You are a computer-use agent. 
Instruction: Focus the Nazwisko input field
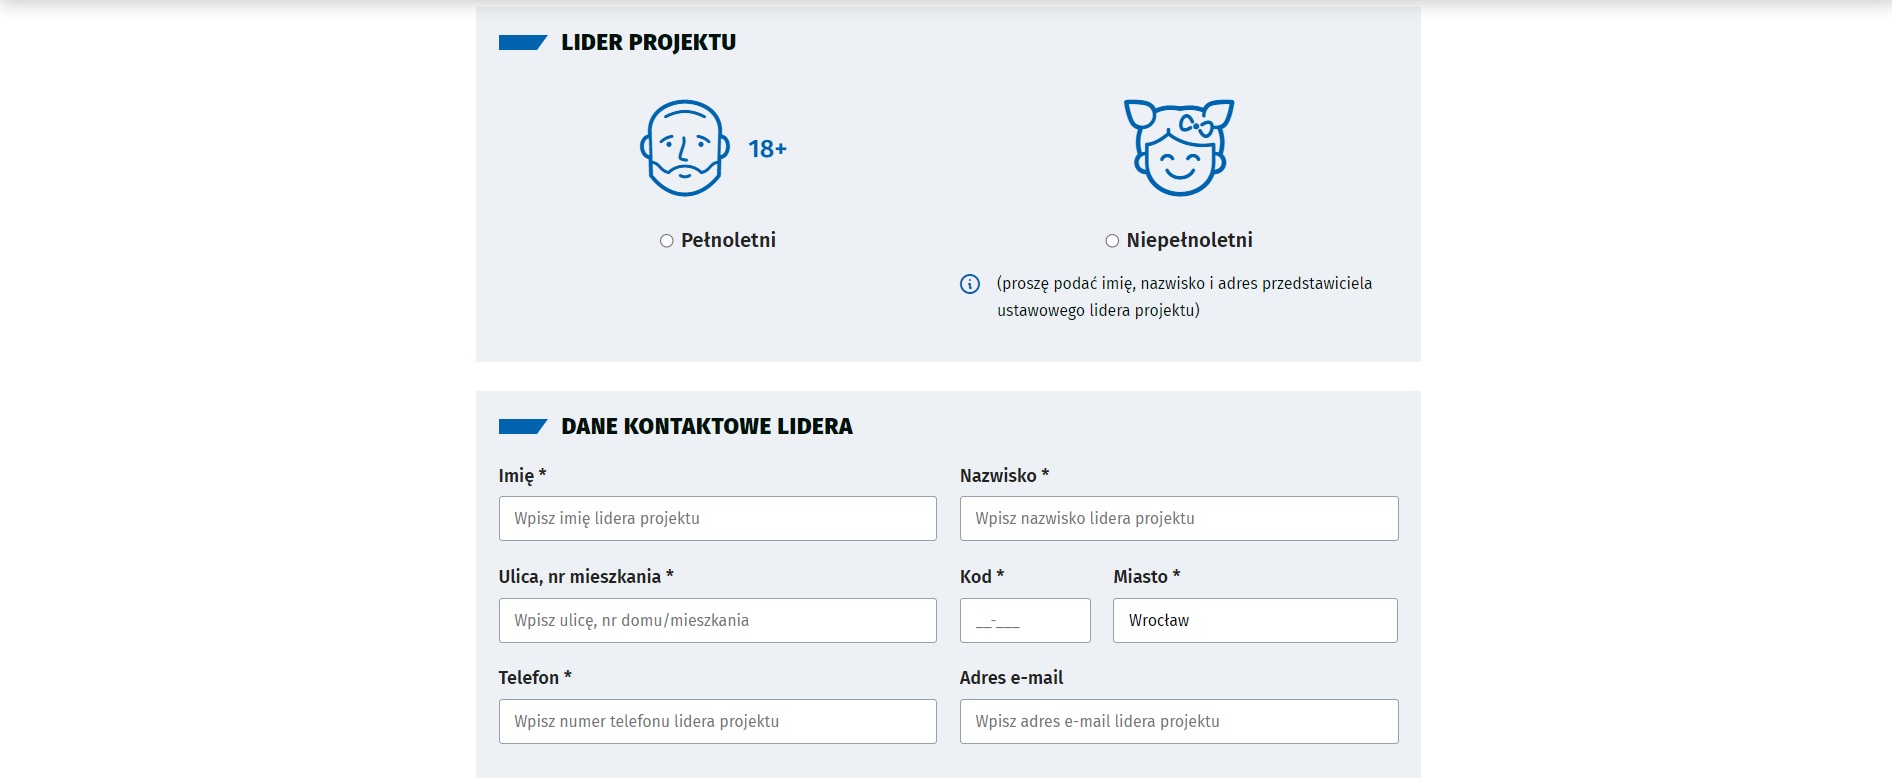[1179, 519]
